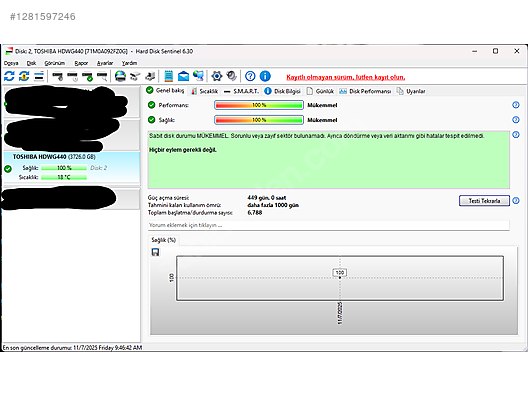Switch to the Sıcaklık tab
Screen dimensions: 528x396
pos(204,91)
